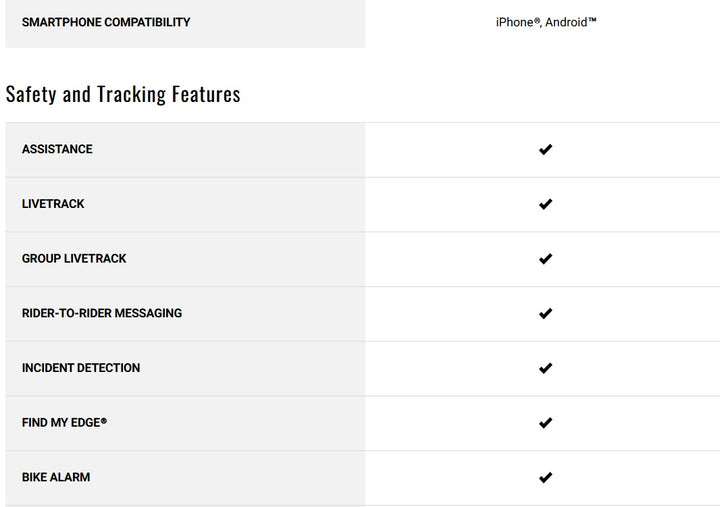Click the iPhone, Android compatibility text
Viewport: 720px width, 507px height.
(546, 22)
